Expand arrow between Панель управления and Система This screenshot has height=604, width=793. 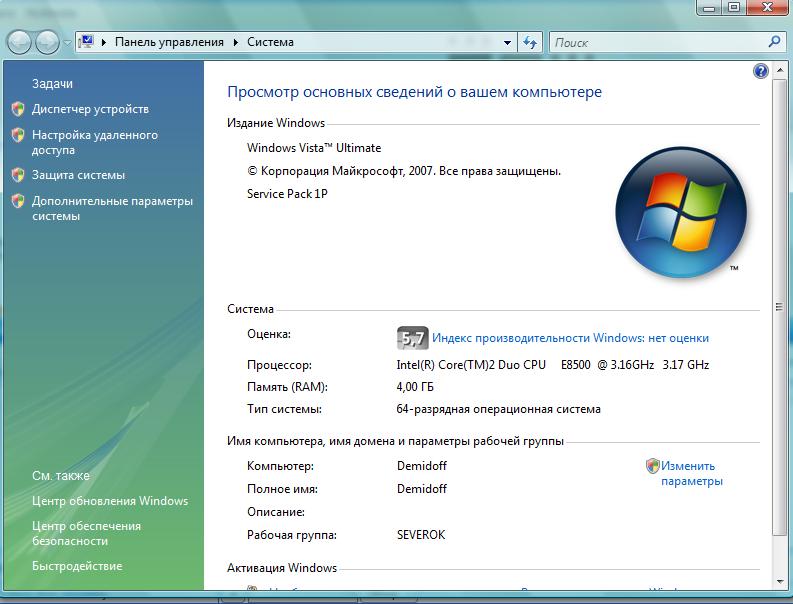tap(236, 42)
